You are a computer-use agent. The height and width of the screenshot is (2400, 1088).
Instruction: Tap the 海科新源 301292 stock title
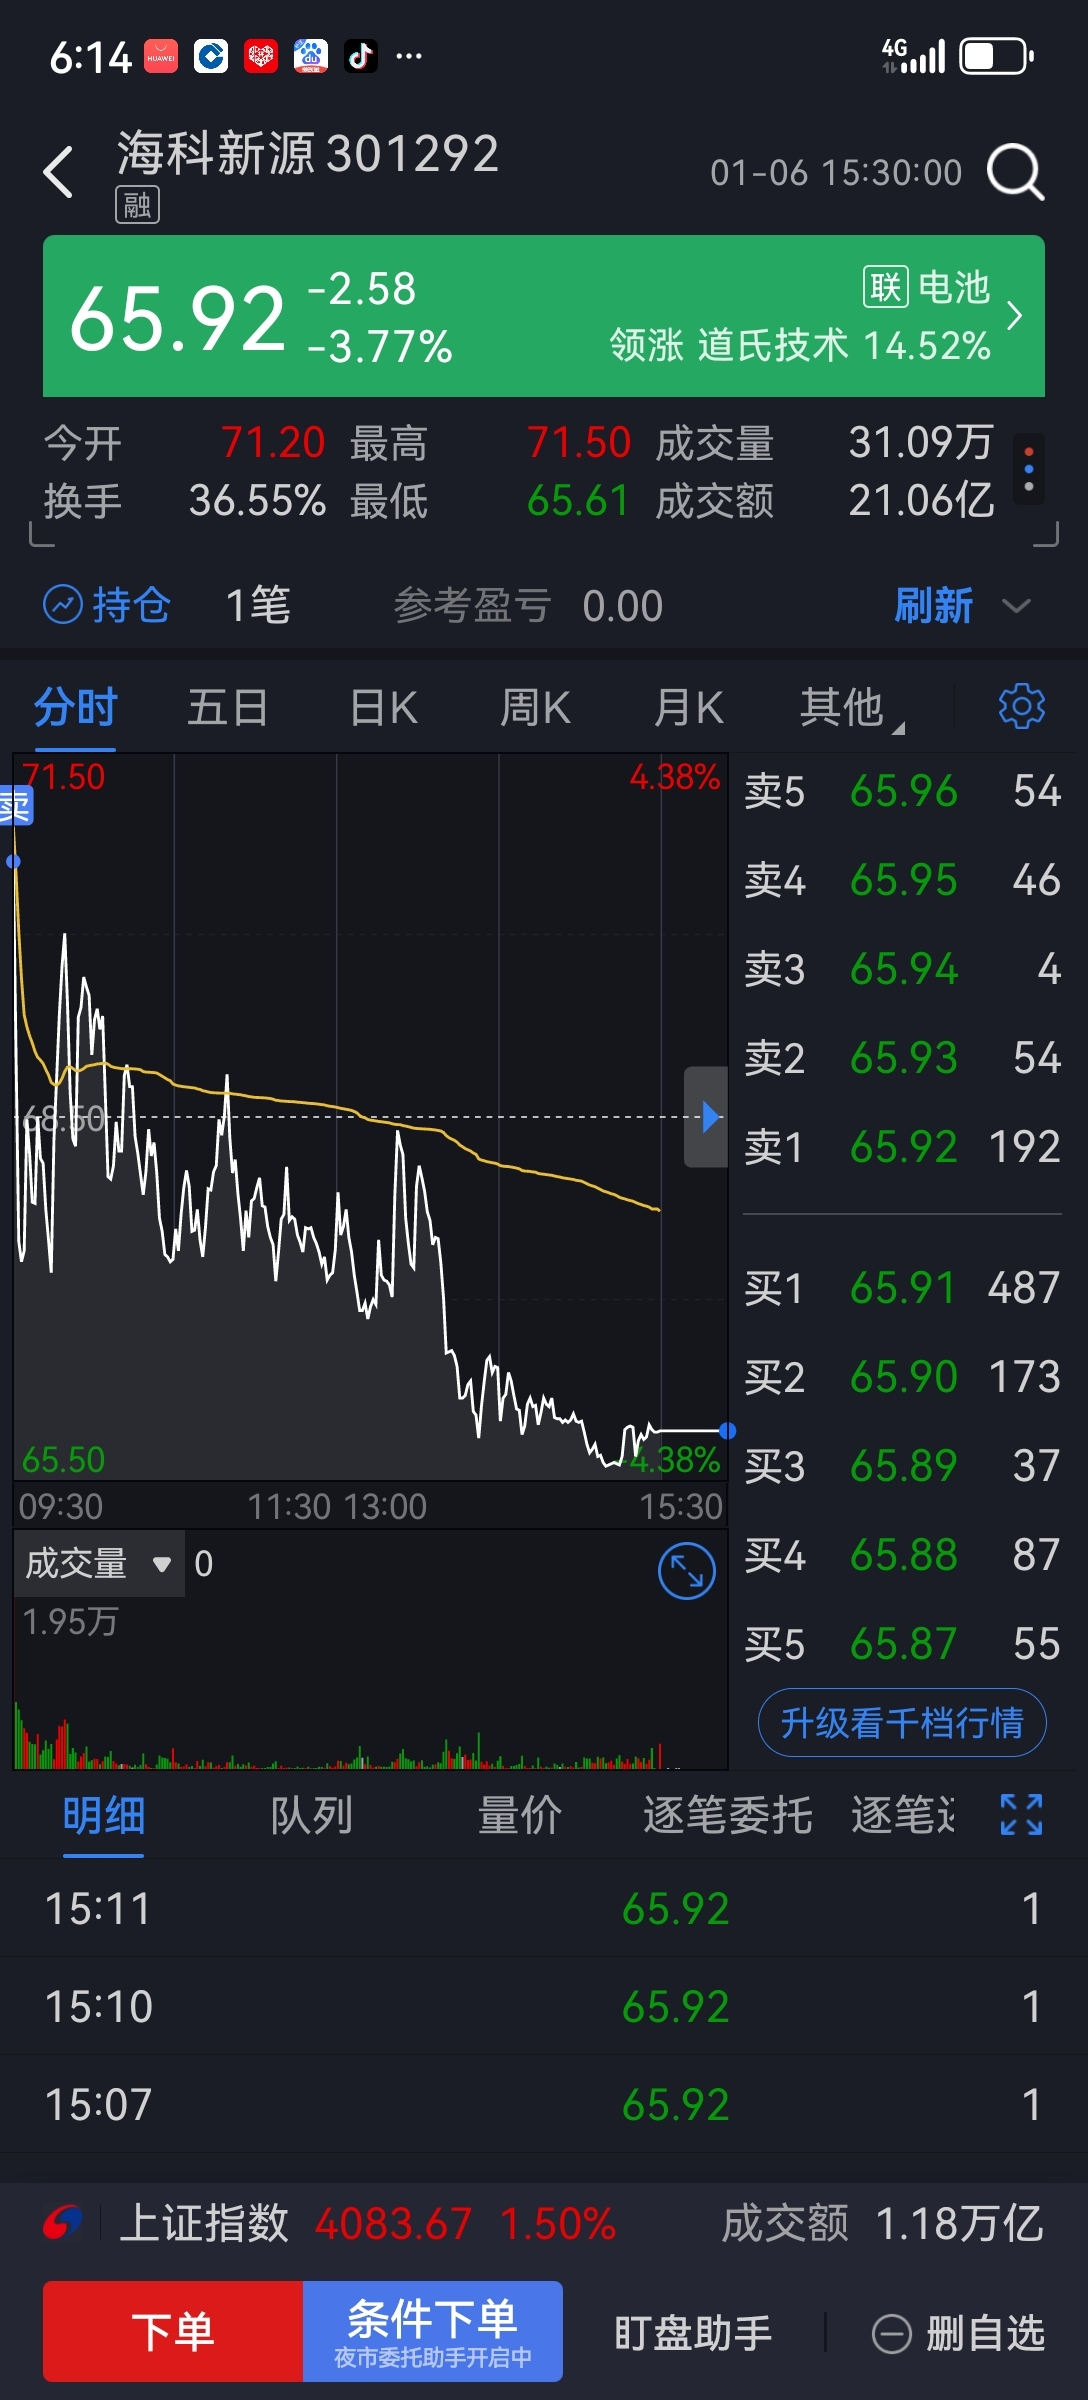tap(308, 154)
